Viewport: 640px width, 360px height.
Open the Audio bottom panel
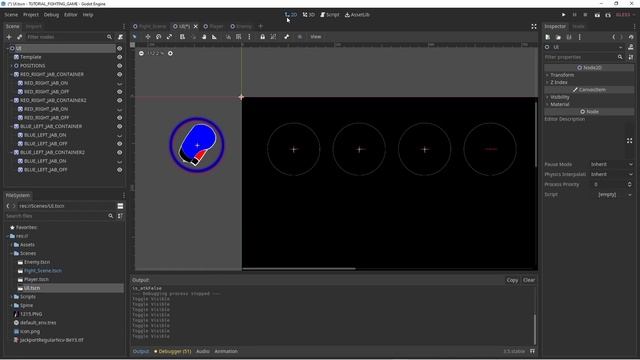[x=203, y=351]
